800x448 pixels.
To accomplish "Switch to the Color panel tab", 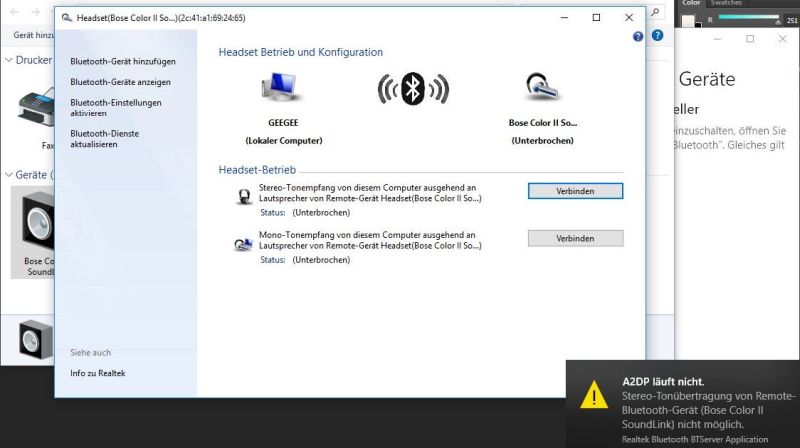I will (x=691, y=3).
